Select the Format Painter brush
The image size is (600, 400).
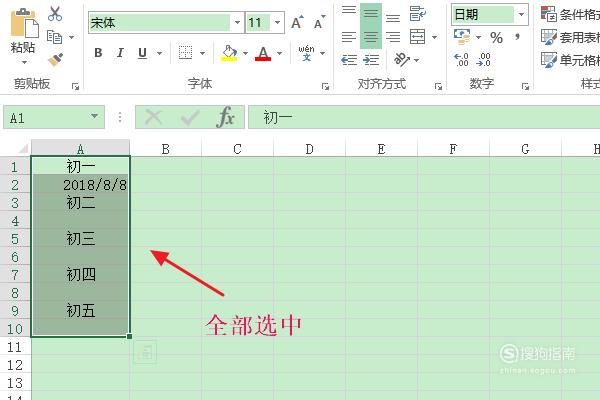point(55,60)
